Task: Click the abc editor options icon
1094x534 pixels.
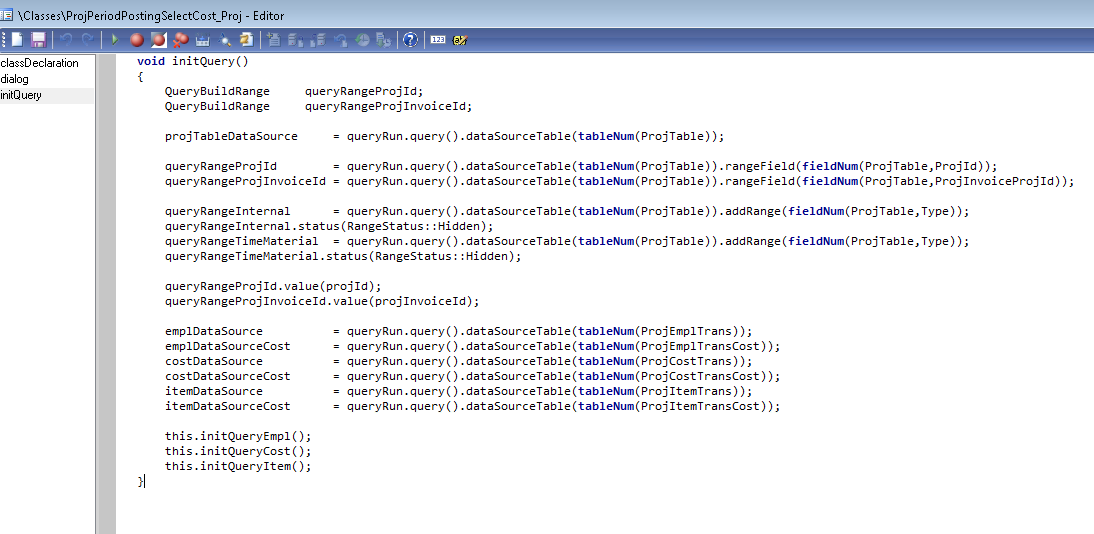Action: 460,40
